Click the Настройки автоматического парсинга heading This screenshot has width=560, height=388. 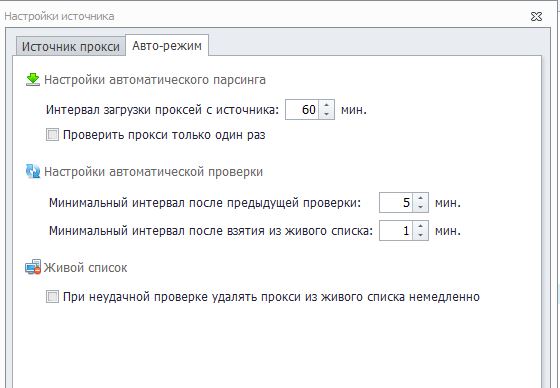coord(155,80)
